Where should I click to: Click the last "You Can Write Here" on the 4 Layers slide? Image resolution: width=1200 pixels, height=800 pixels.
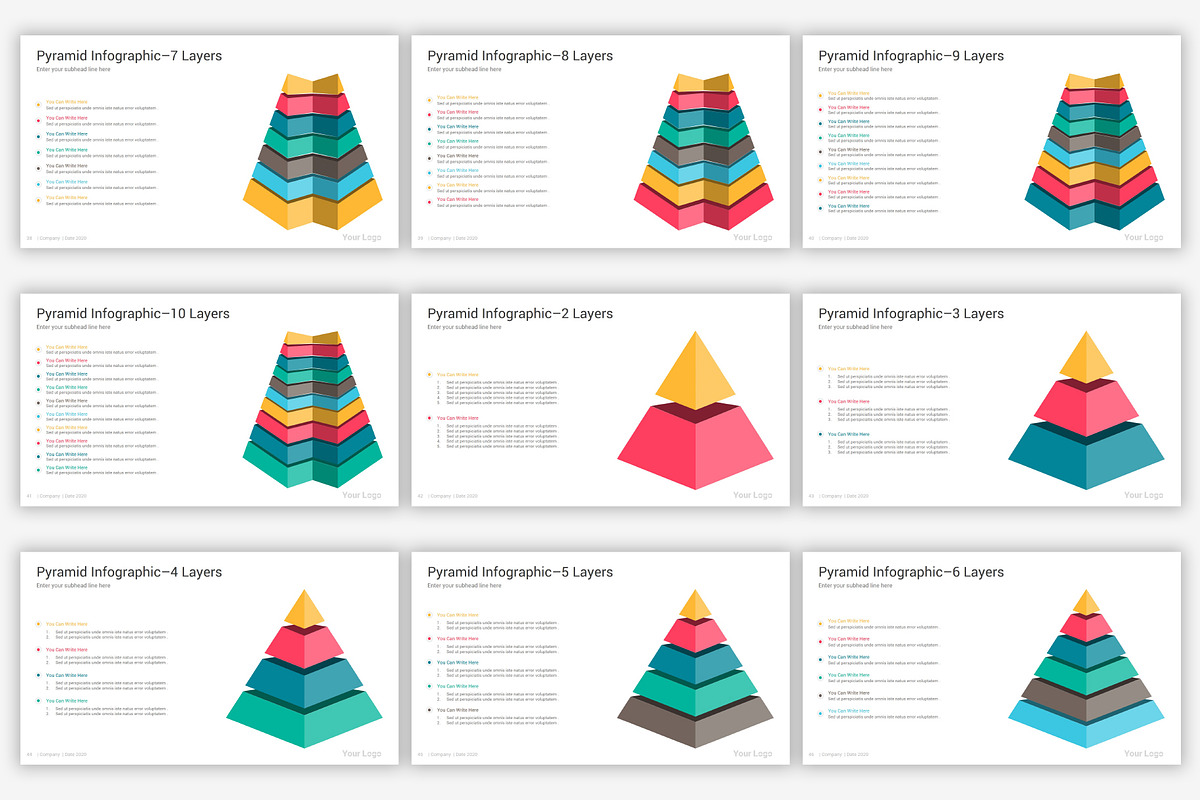[67, 701]
